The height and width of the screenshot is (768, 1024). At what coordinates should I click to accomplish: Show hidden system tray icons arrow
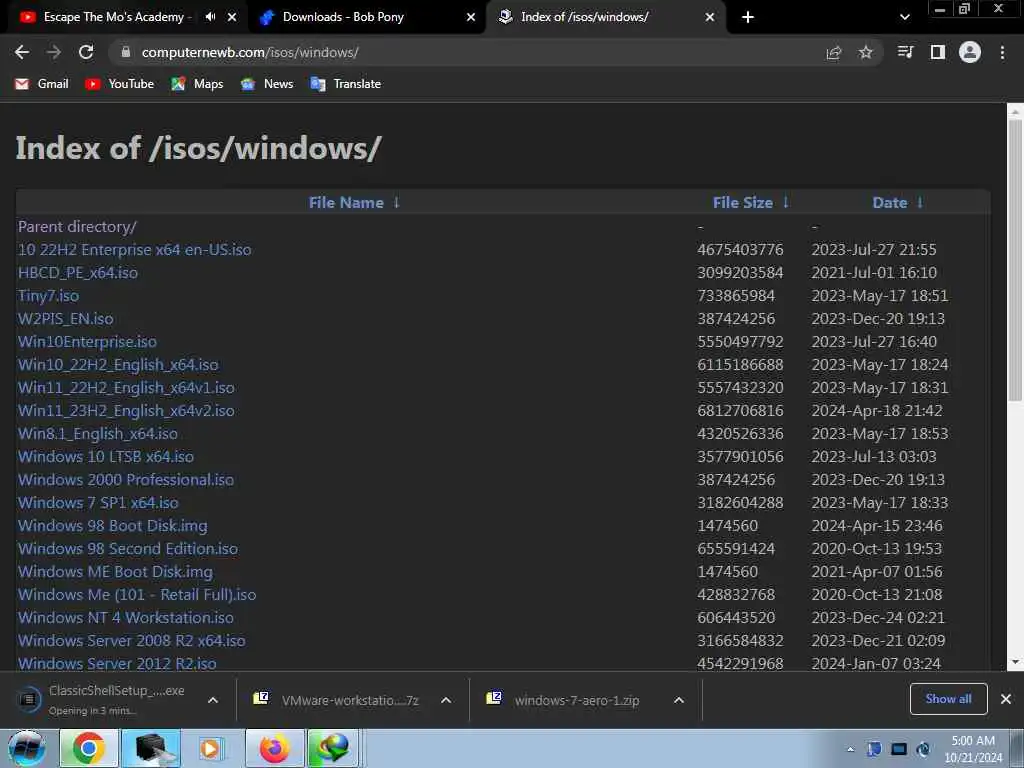(850, 749)
